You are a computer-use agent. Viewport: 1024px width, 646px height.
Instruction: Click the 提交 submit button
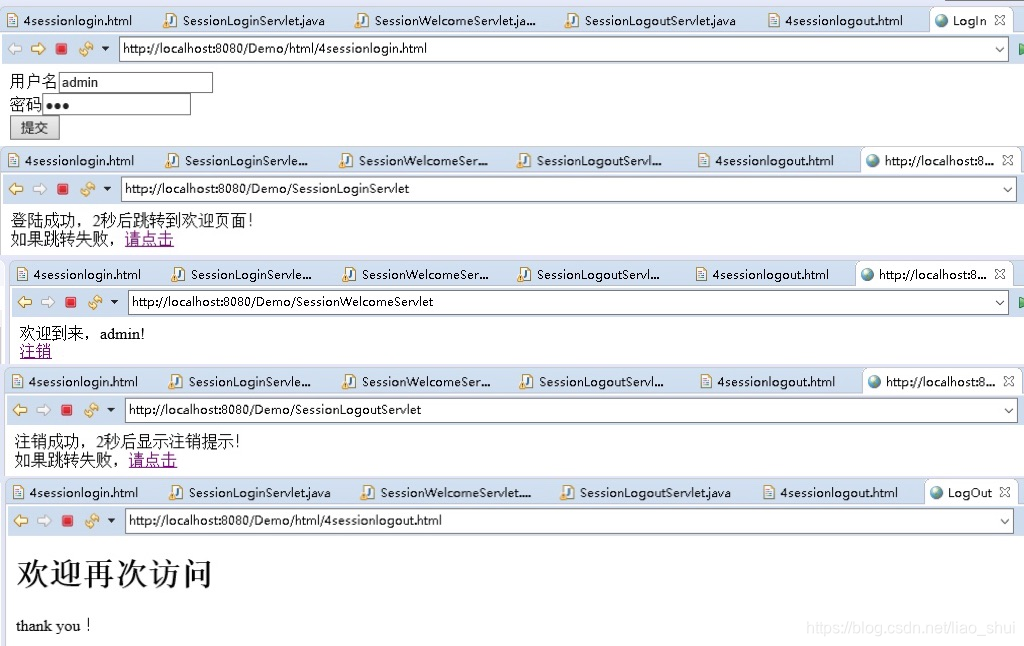coord(35,128)
